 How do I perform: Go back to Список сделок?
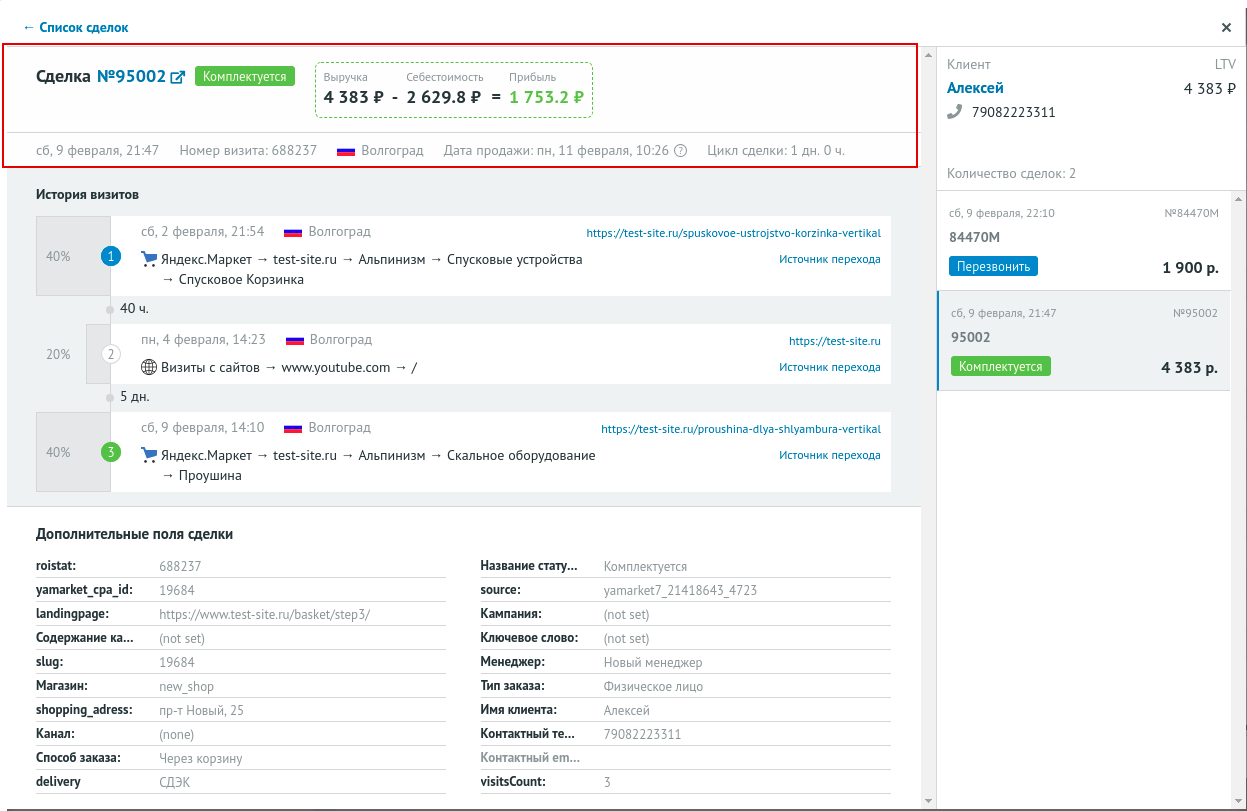point(76,28)
